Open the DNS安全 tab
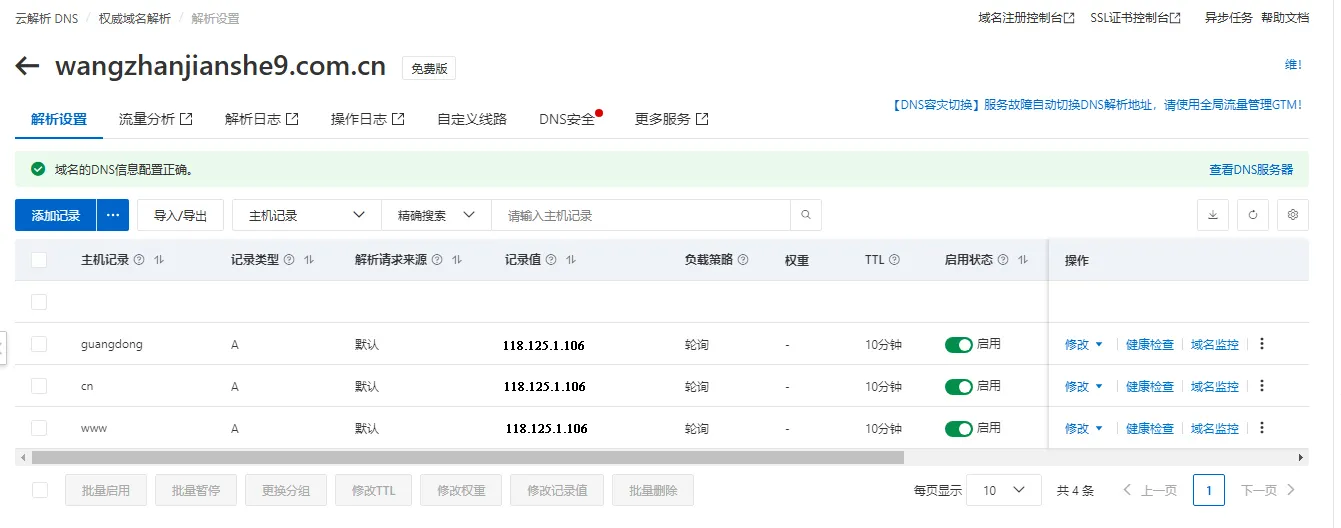This screenshot has width=1341, height=528. pos(568,119)
